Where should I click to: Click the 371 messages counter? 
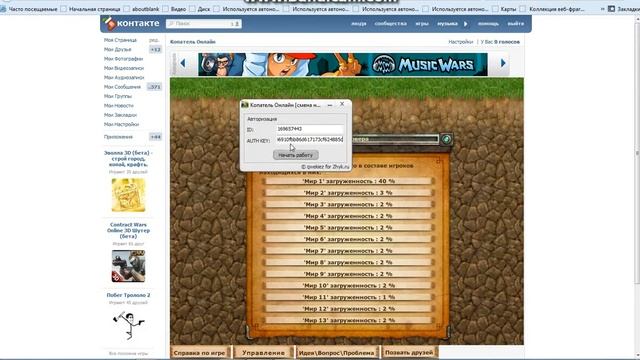[x=154, y=87]
